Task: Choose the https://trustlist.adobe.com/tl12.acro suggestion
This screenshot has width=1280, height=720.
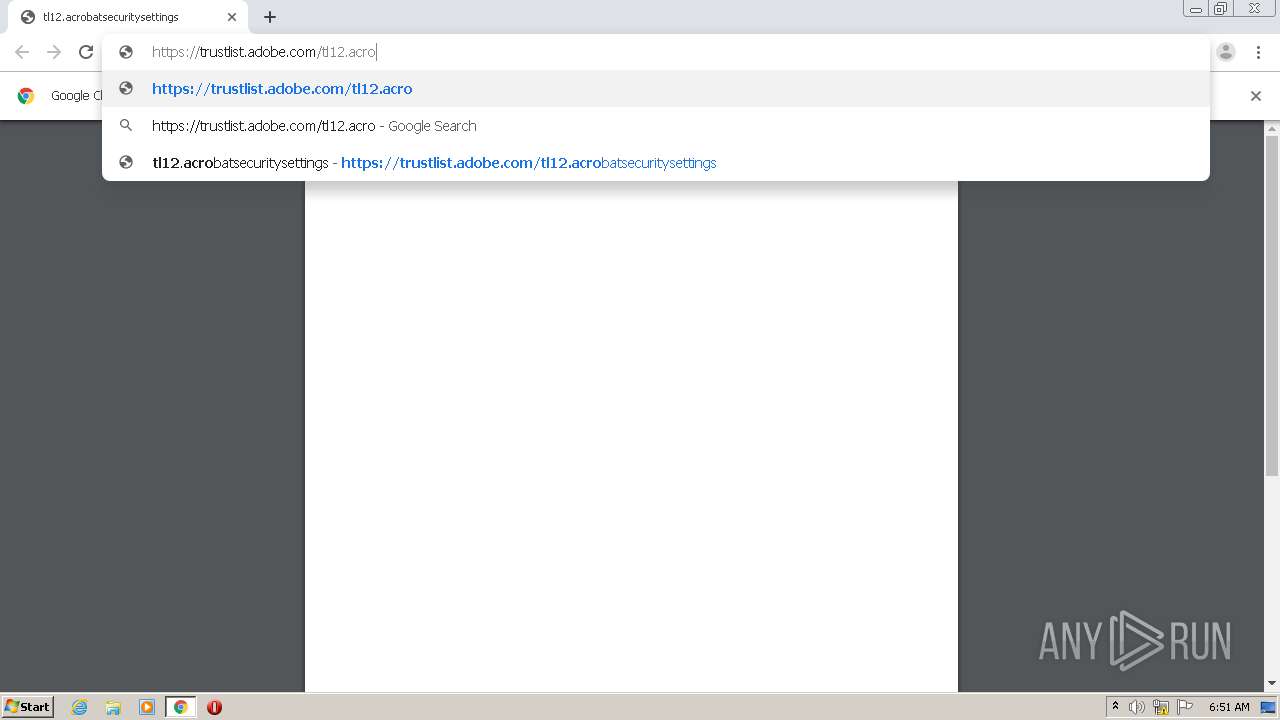Action: coord(655,89)
